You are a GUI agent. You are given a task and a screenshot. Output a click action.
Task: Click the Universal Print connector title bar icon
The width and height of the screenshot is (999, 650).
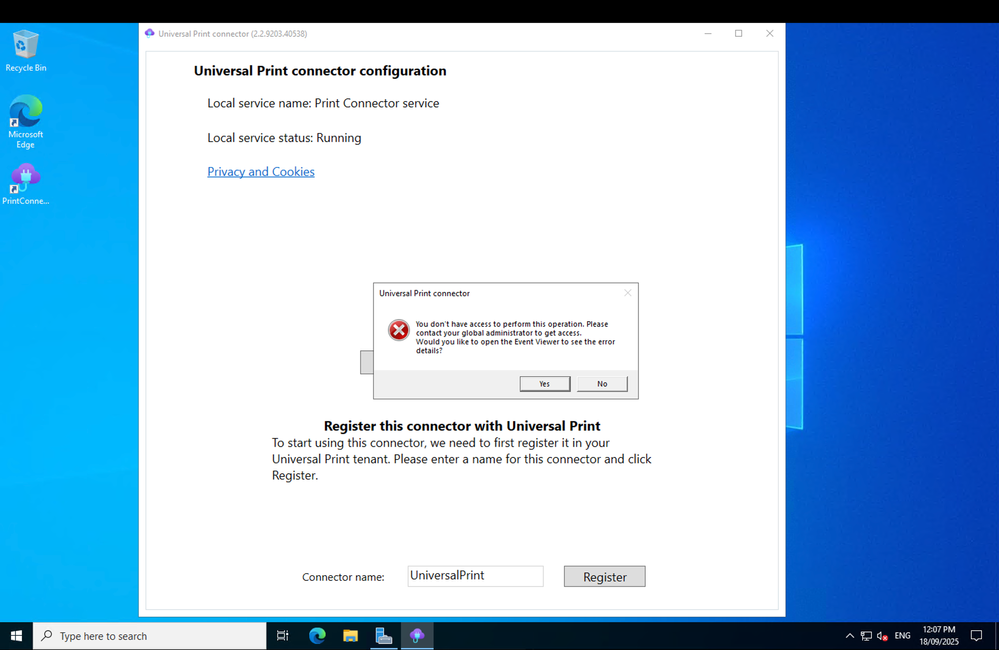click(x=150, y=33)
